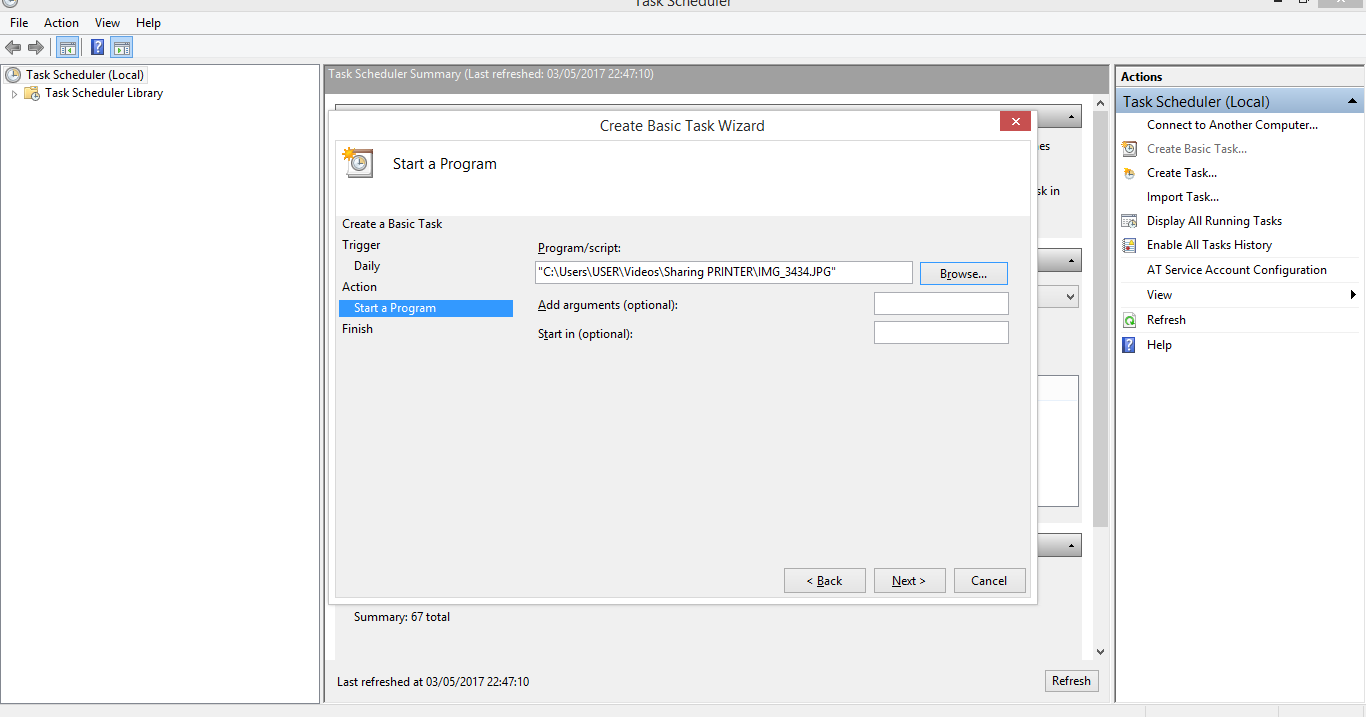Click Browse button for program
Screen dimensions: 1366x717
point(963,273)
